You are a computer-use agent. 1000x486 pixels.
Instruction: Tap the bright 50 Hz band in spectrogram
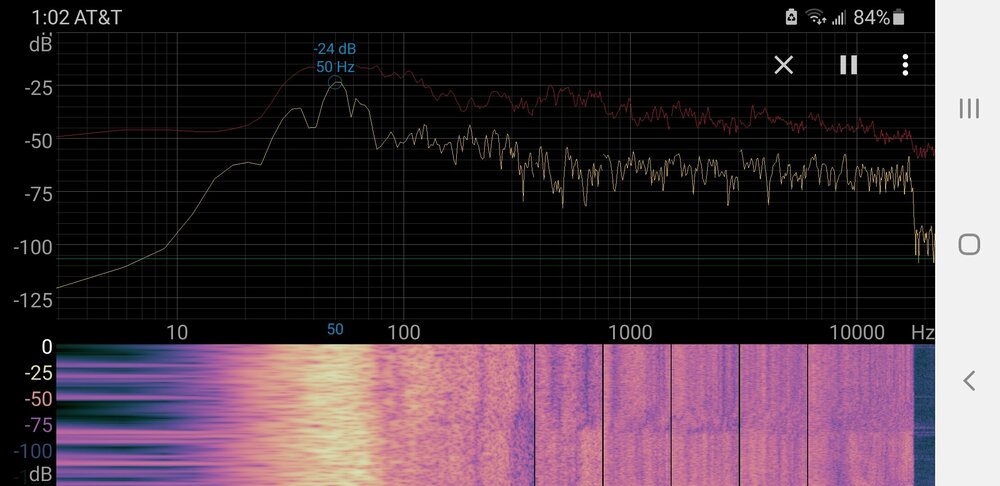(x=335, y=415)
